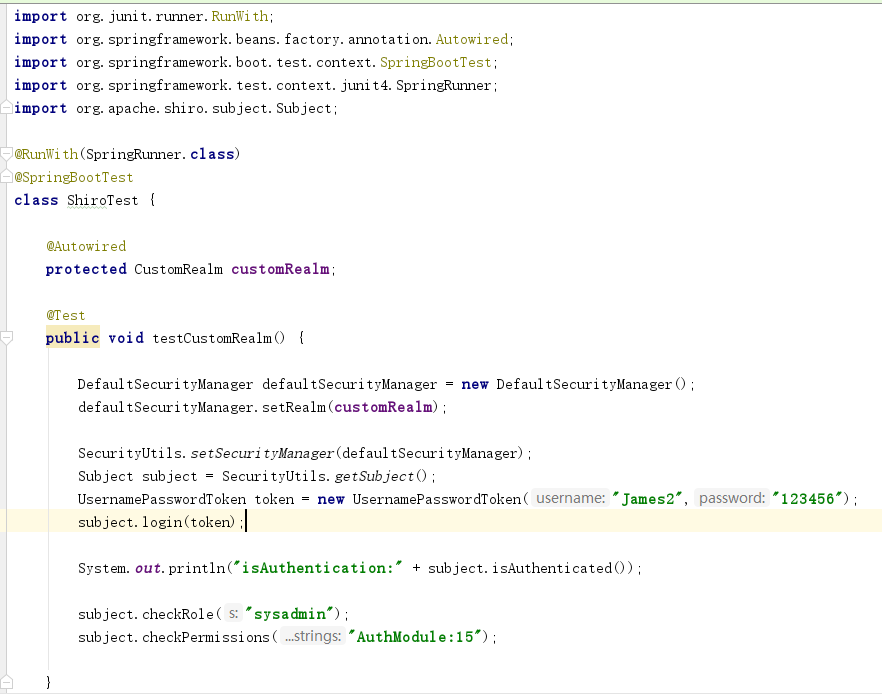Click SpringRunner in the junit4 import line

[x=444, y=85]
